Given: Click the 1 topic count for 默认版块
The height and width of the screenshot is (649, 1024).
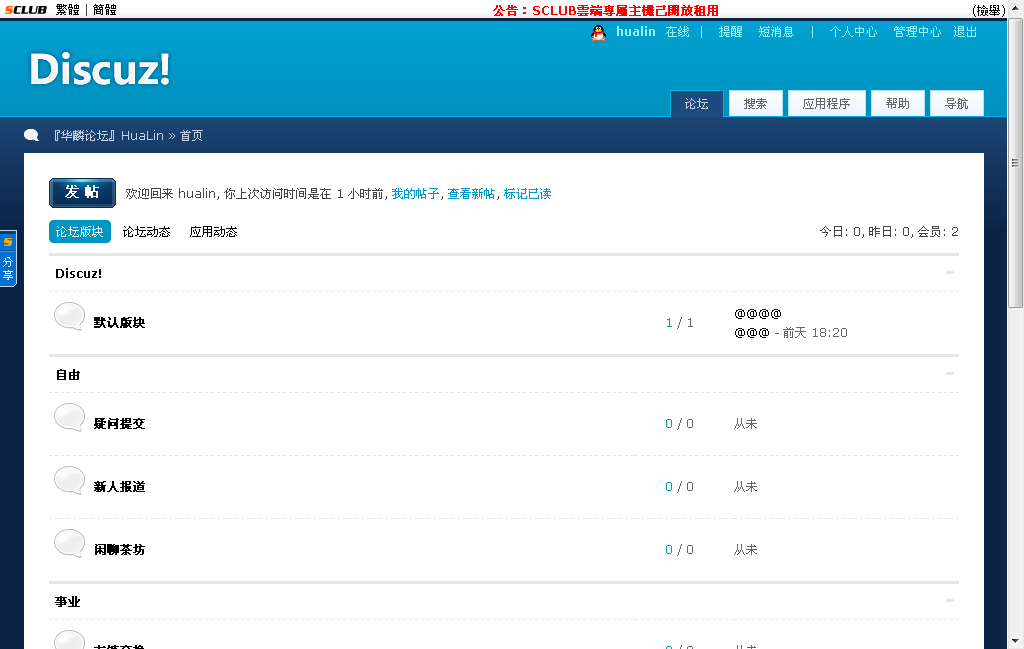Looking at the screenshot, I should point(669,323).
